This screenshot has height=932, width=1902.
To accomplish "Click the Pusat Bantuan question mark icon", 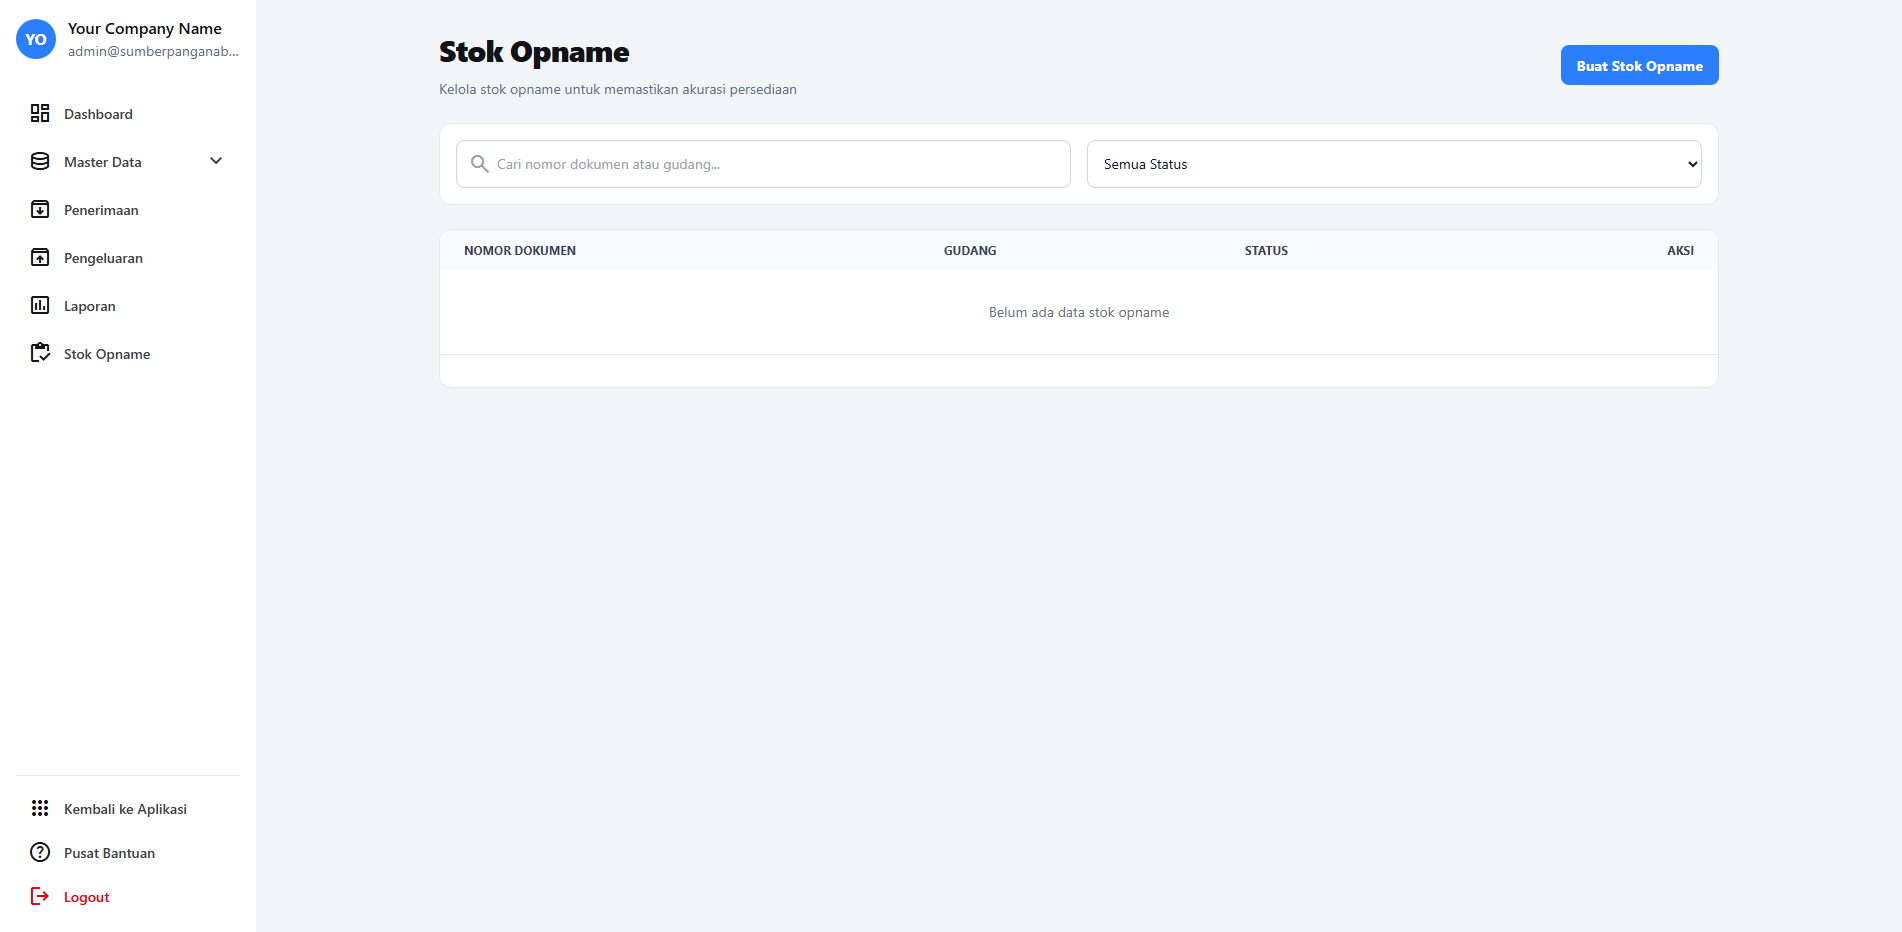I will (40, 852).
